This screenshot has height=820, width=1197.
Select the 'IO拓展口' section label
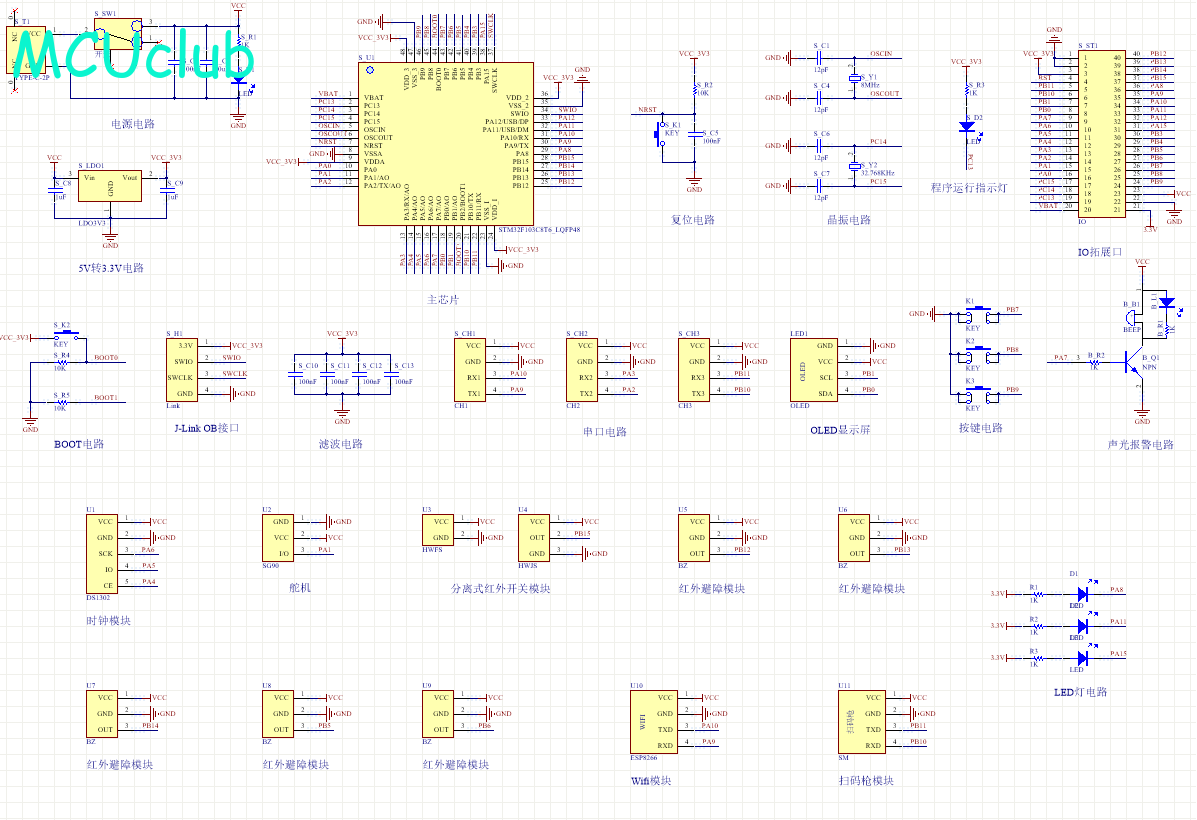pos(1100,252)
